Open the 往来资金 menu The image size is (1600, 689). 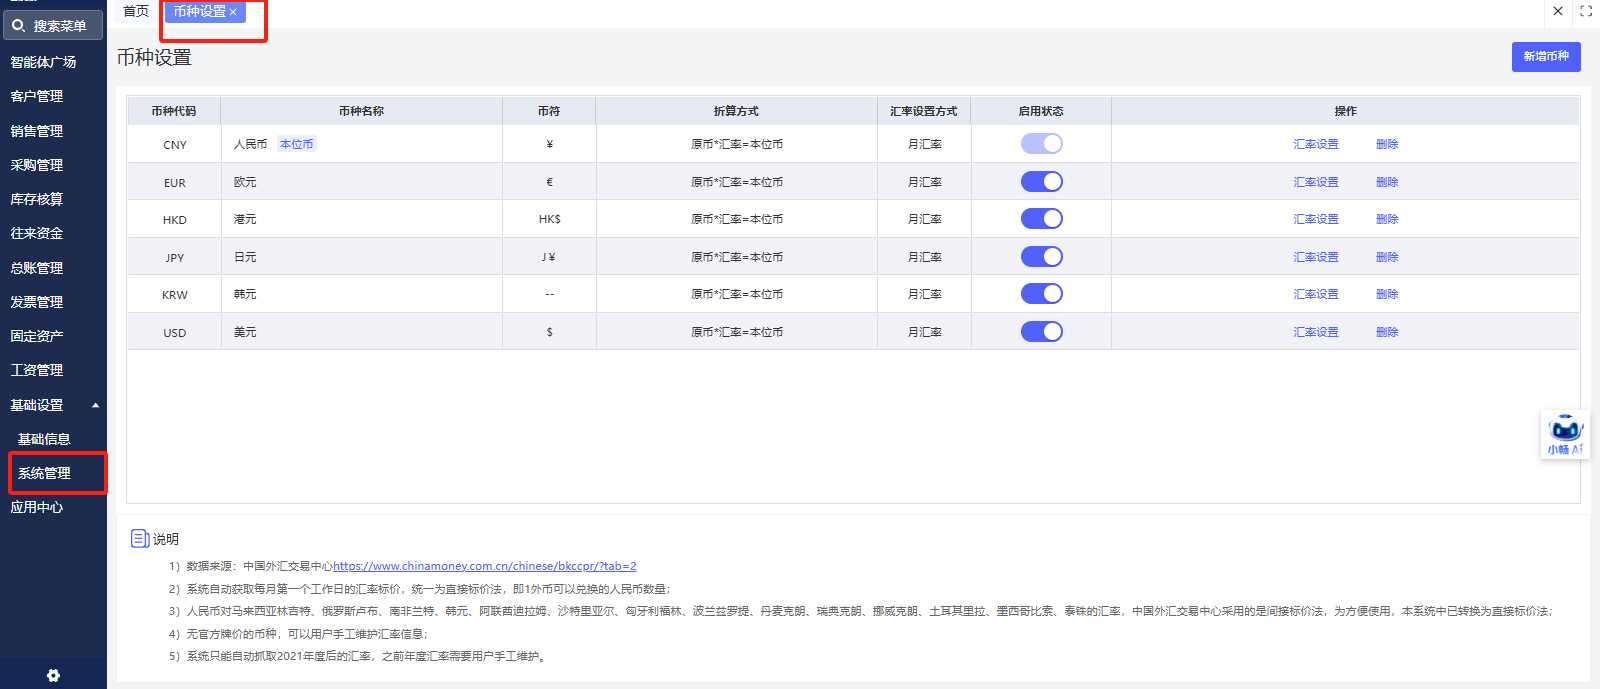36,233
